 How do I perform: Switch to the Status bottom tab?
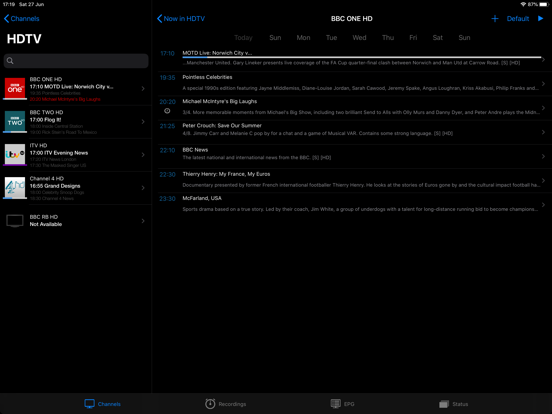(453, 404)
